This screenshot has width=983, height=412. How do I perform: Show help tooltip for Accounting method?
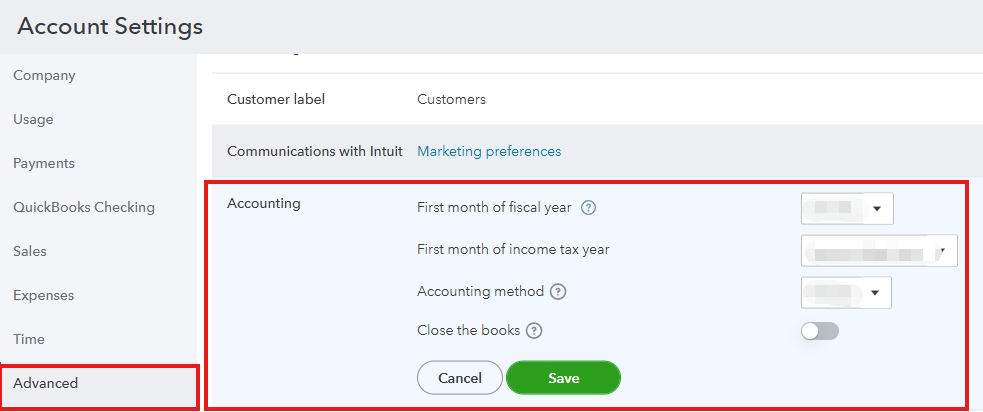(x=558, y=292)
